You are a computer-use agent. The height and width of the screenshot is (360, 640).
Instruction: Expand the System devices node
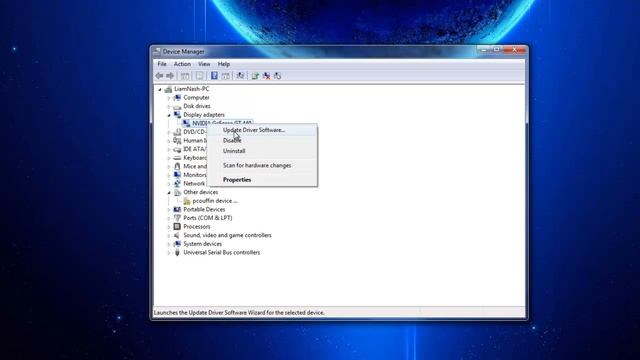(169, 244)
